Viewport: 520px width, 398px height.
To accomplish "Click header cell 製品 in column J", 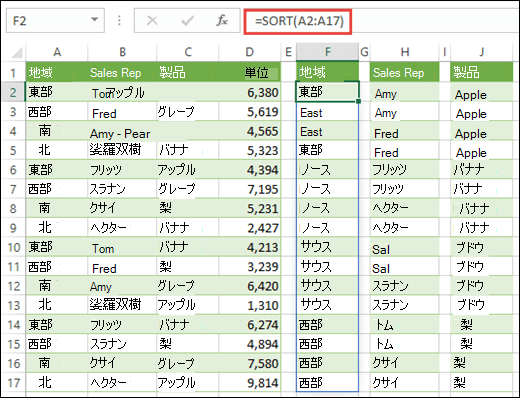I will (482, 72).
